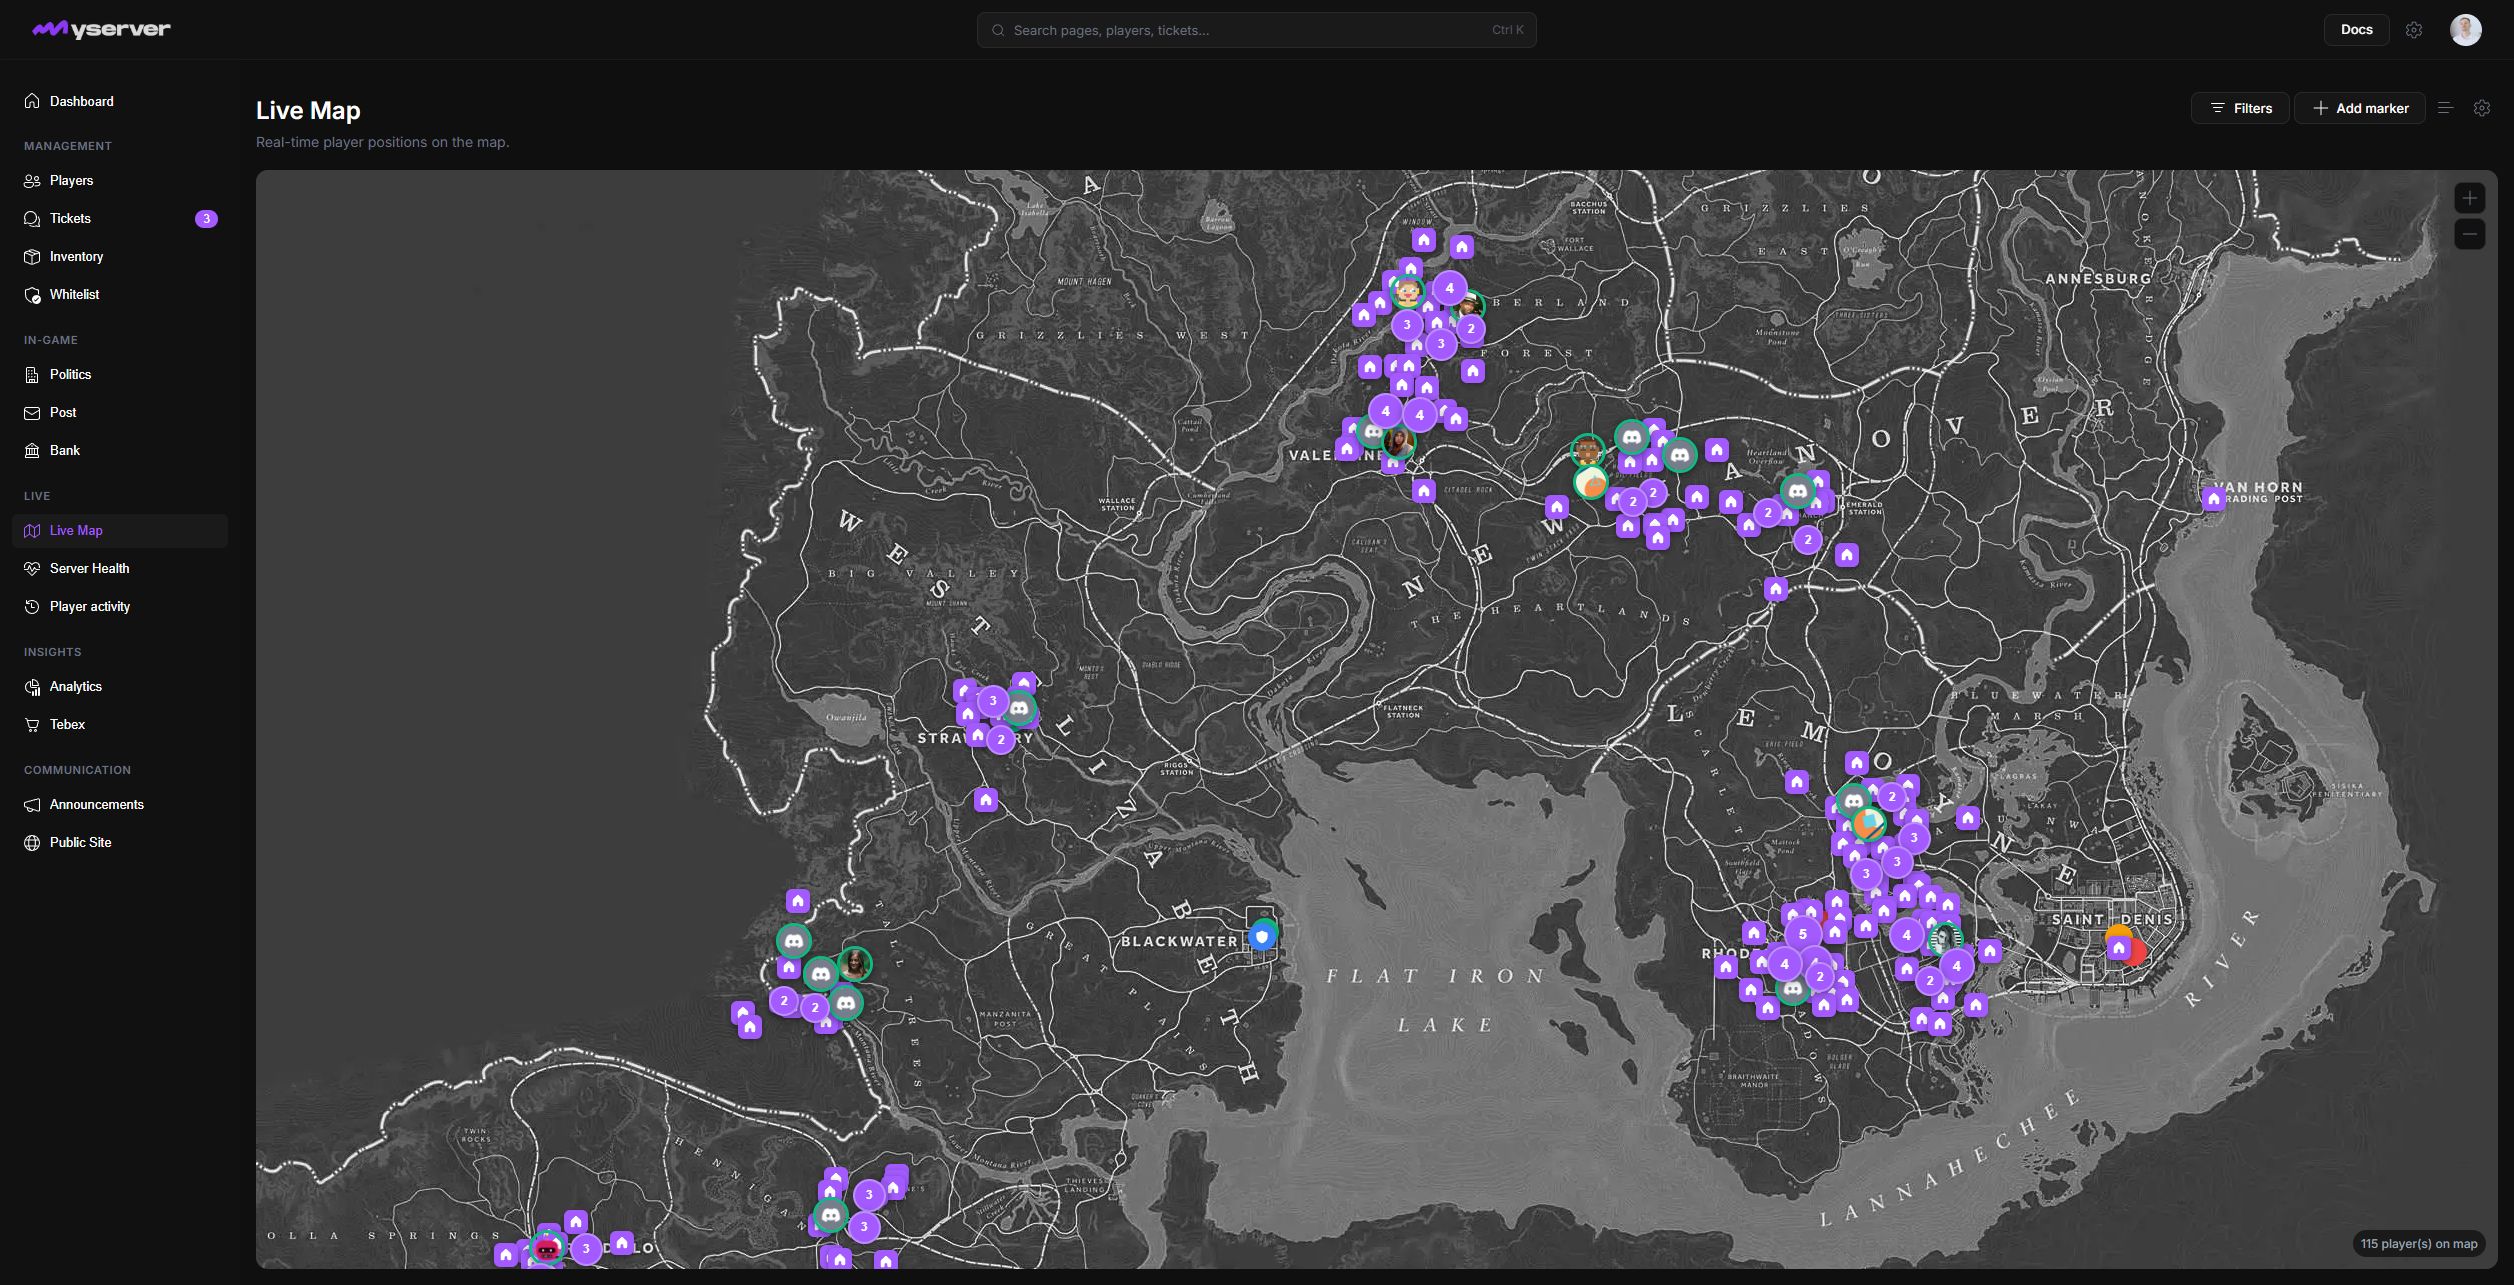
Task: Click the isolated house marker south of Strawberry
Action: click(x=986, y=800)
